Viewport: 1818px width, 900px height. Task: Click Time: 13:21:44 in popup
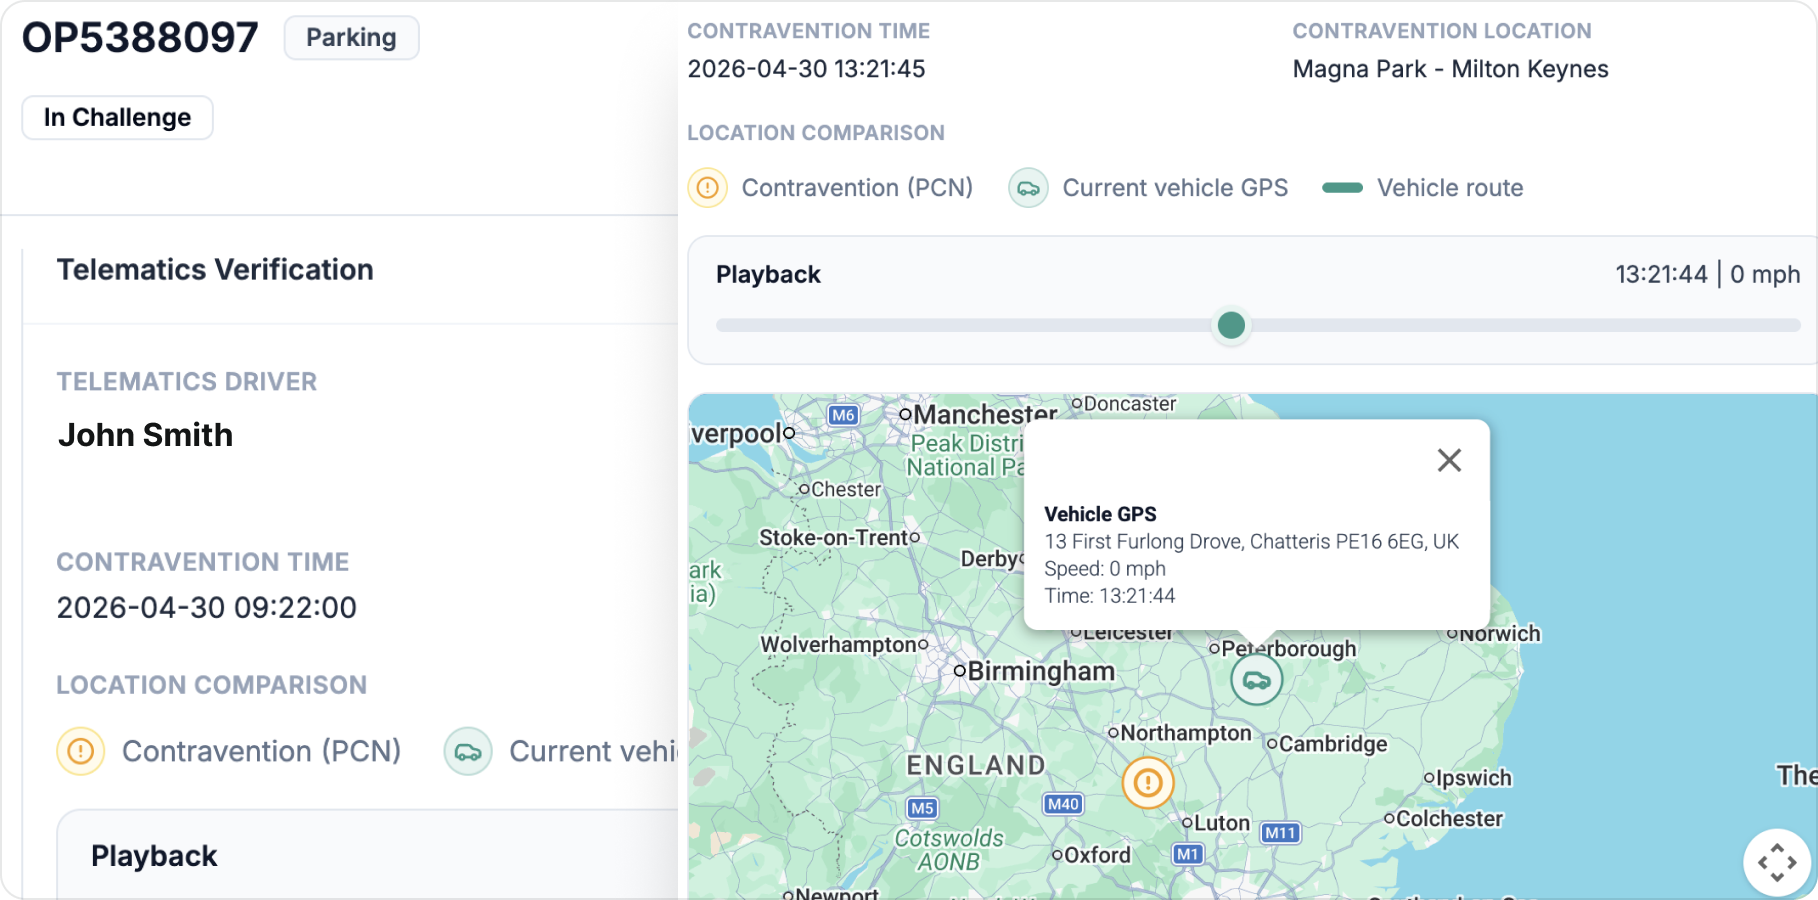click(x=1110, y=595)
